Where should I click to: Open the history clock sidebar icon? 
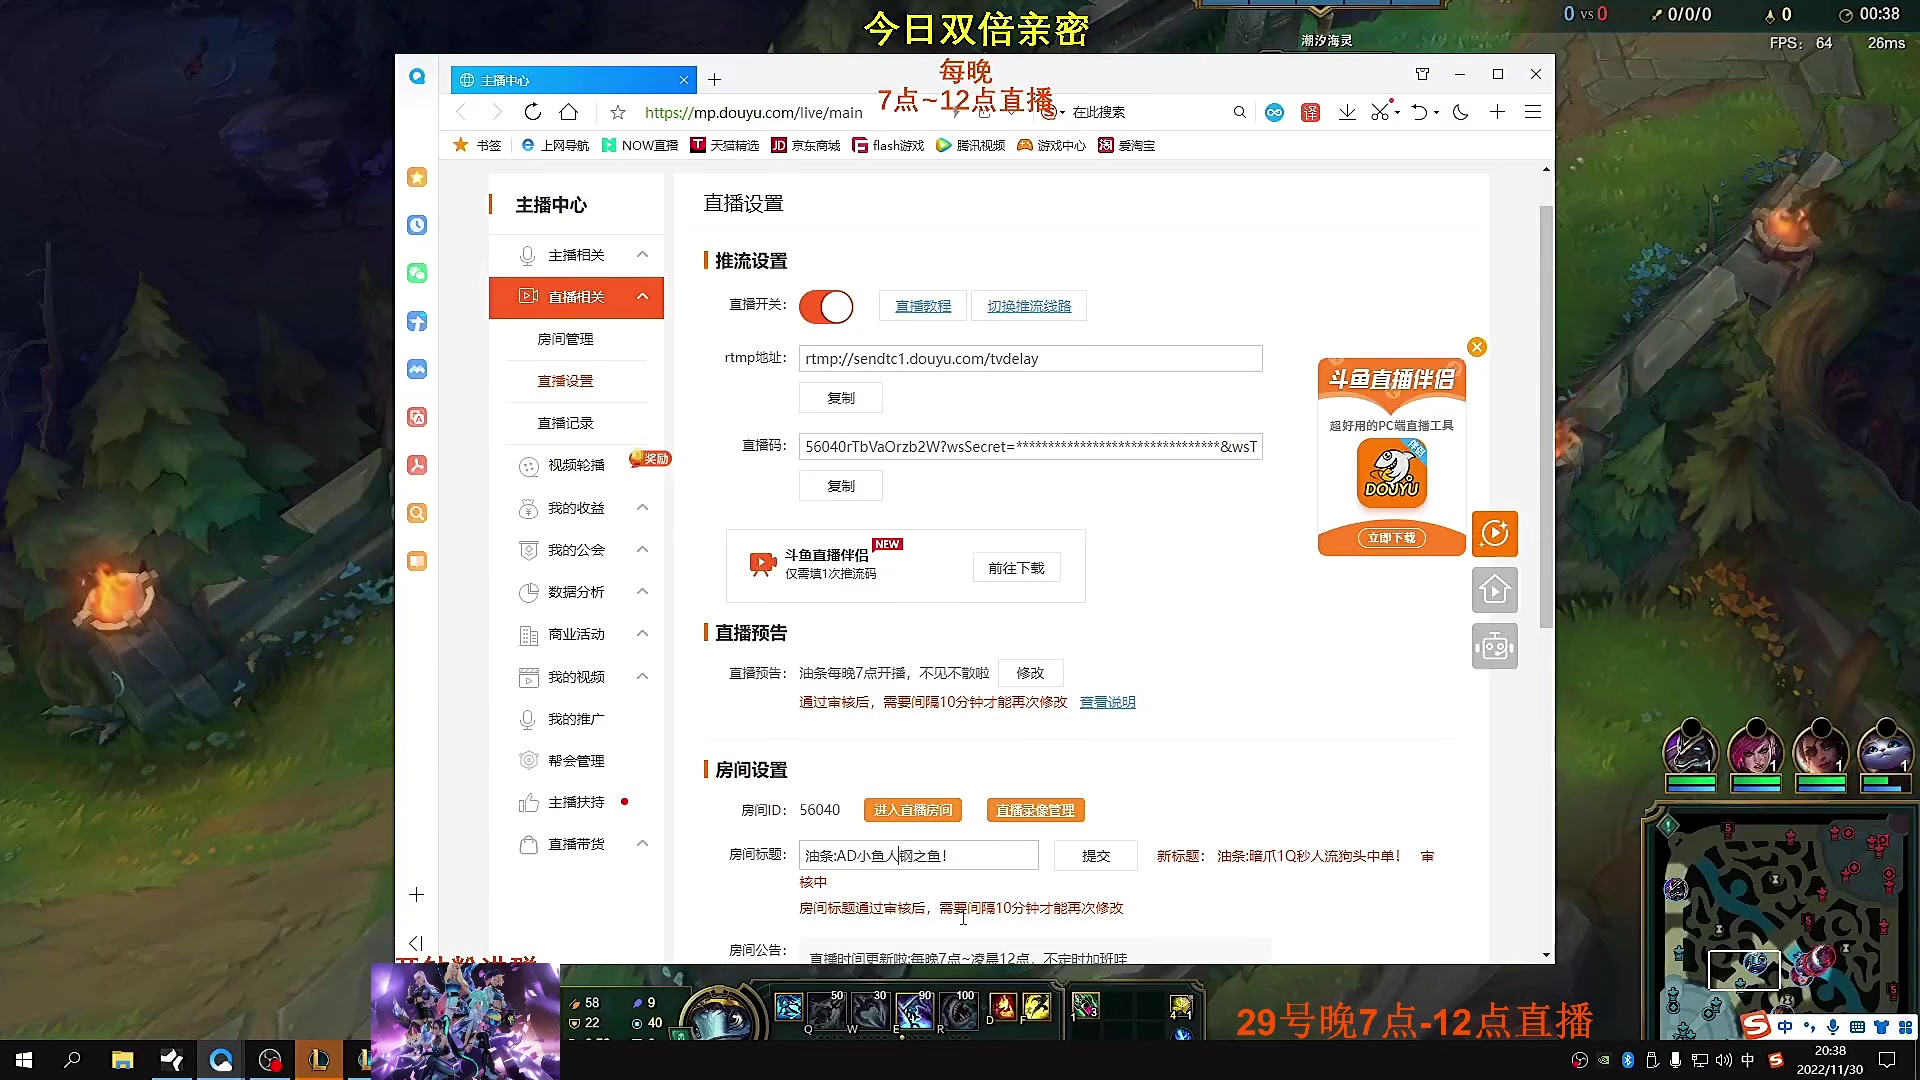coord(417,225)
